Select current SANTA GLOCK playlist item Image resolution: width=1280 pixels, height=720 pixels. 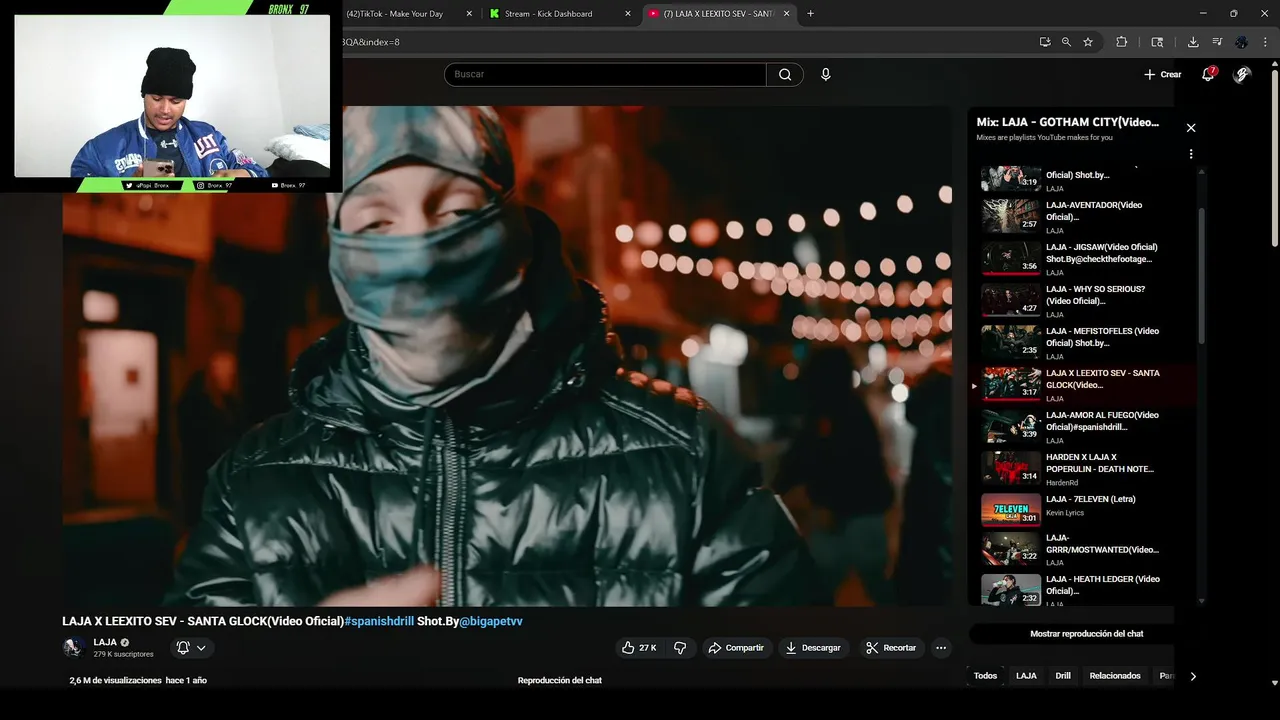click(x=1083, y=384)
